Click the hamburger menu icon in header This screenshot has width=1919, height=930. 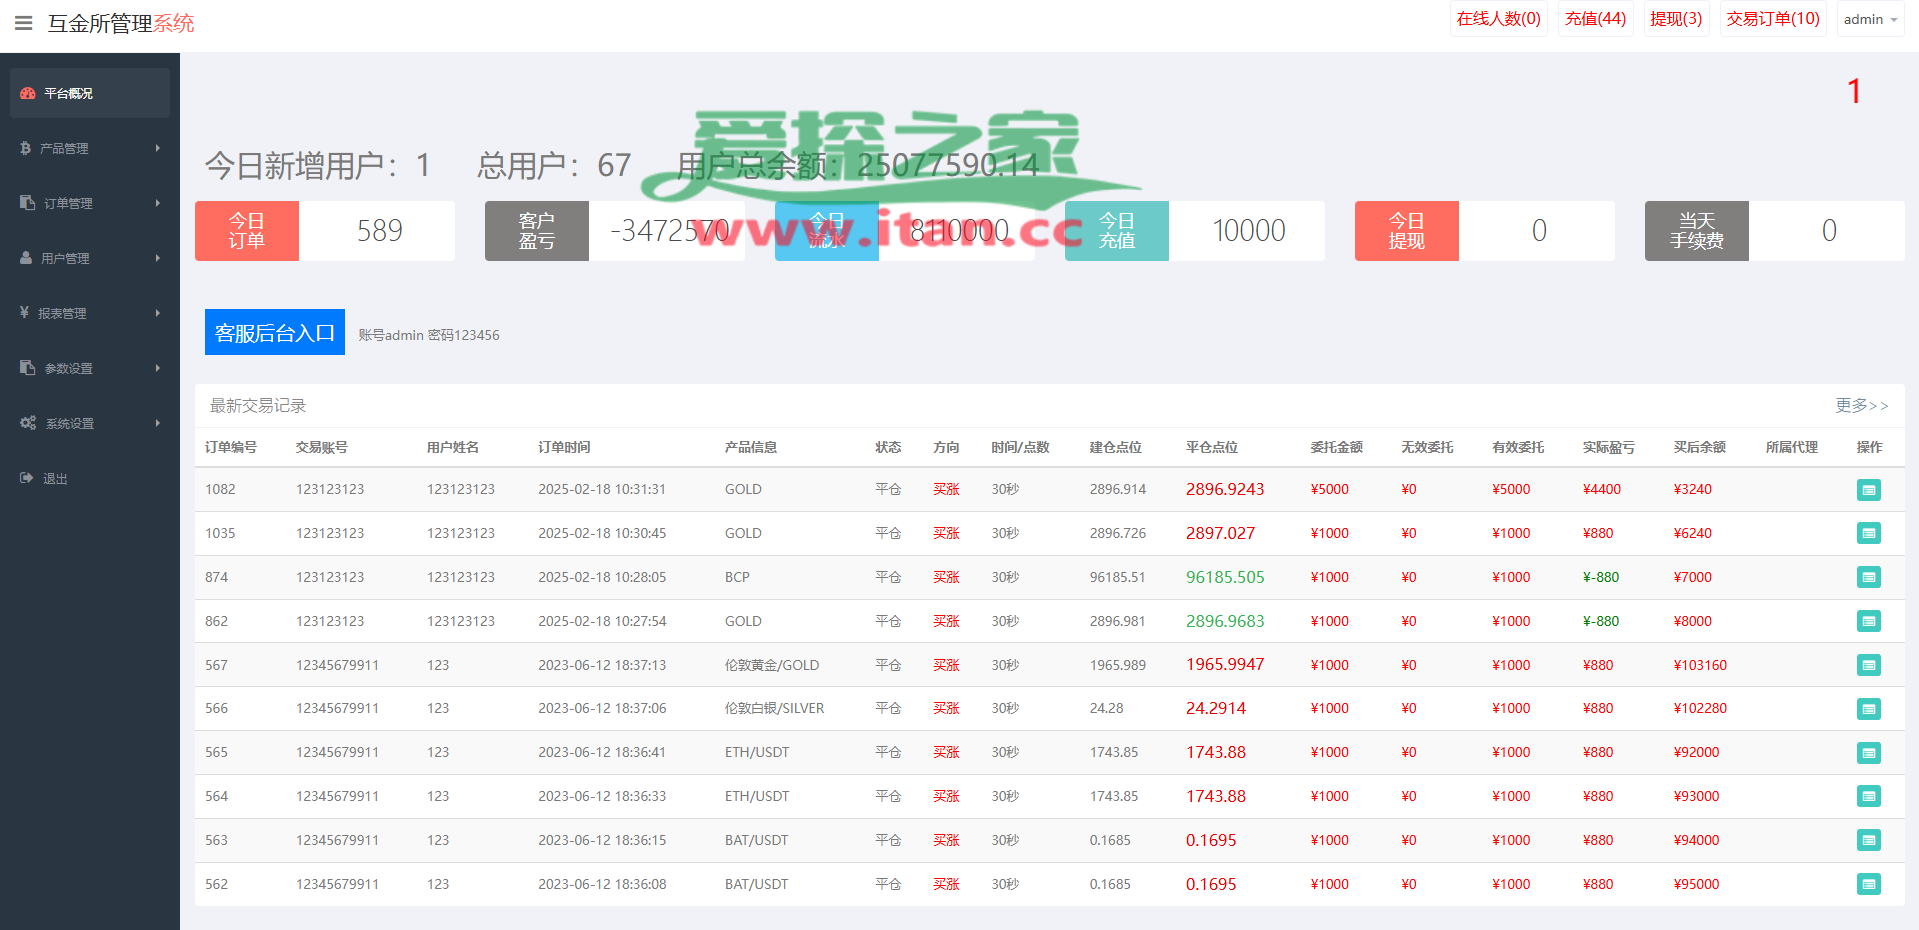coord(24,23)
